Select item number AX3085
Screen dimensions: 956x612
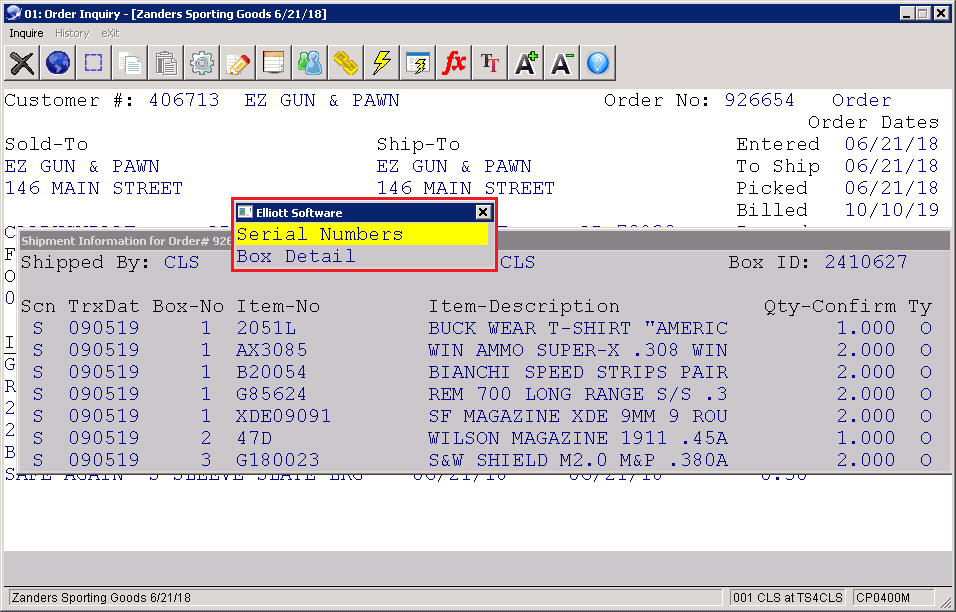click(x=271, y=350)
